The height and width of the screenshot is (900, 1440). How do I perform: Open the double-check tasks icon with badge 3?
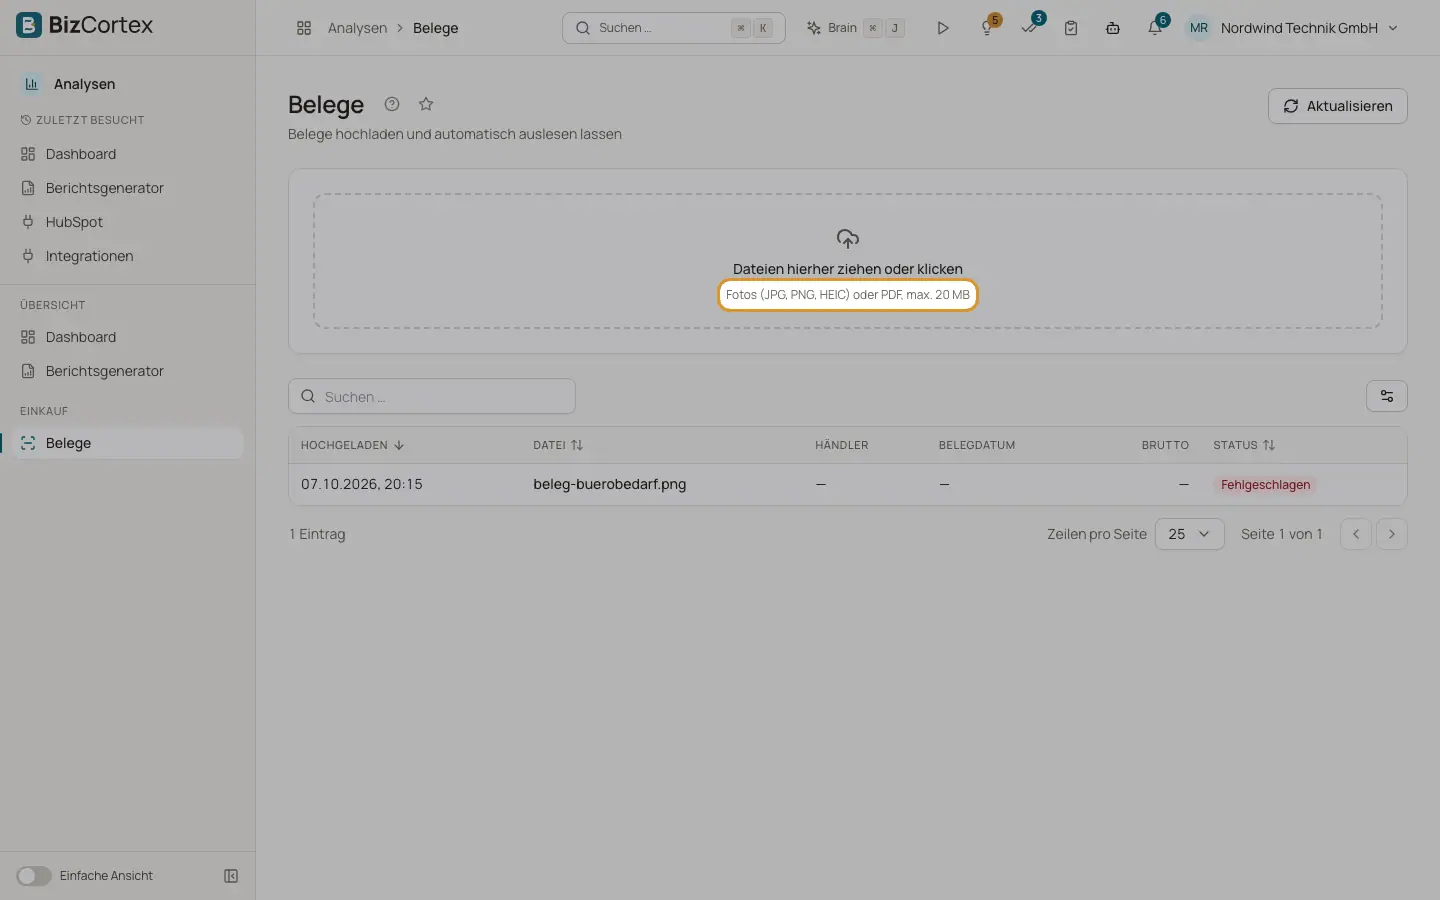click(x=1030, y=27)
